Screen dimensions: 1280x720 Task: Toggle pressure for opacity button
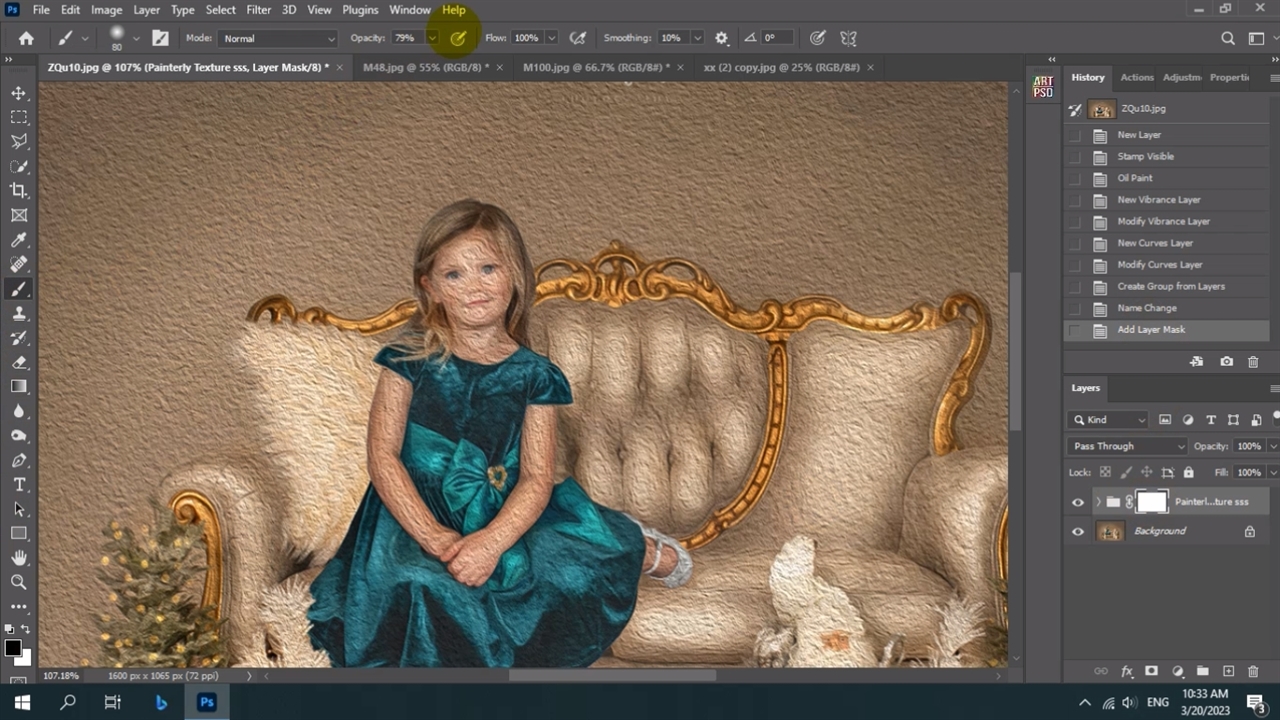[458, 38]
